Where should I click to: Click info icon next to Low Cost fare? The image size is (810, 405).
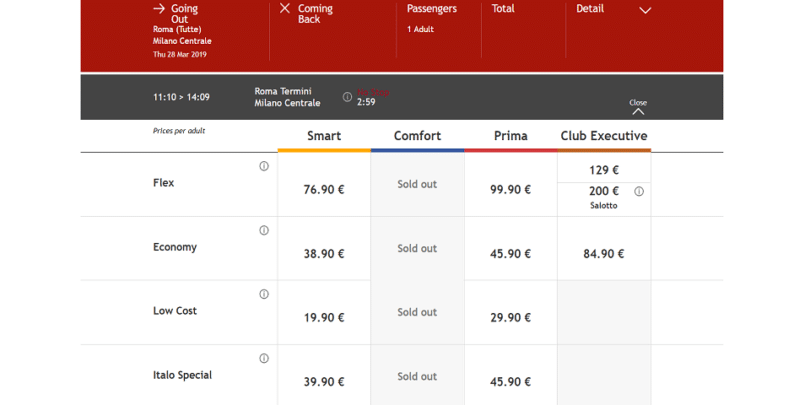(x=264, y=294)
